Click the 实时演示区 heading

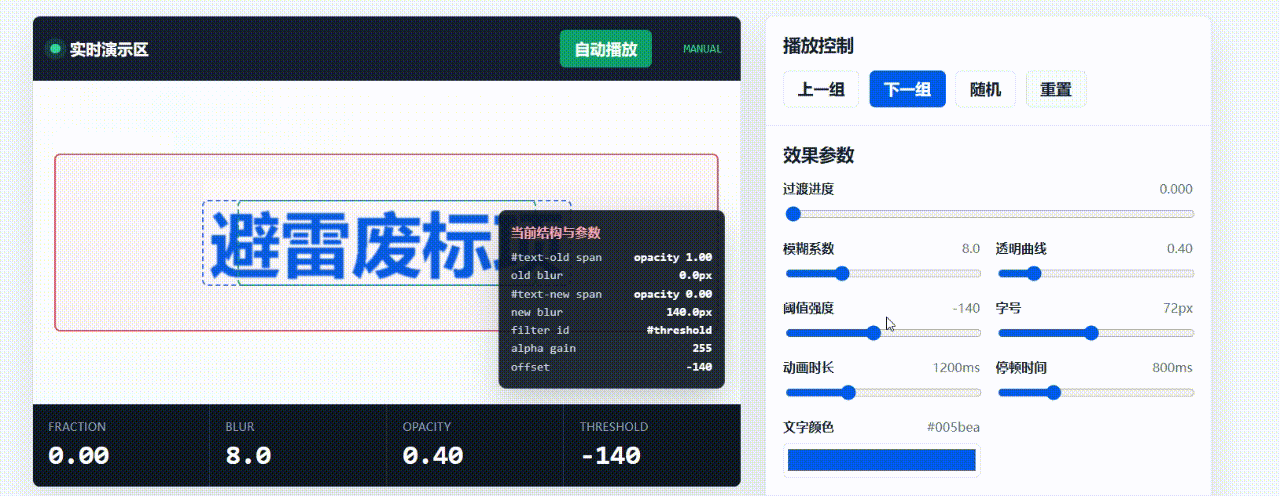(109, 49)
